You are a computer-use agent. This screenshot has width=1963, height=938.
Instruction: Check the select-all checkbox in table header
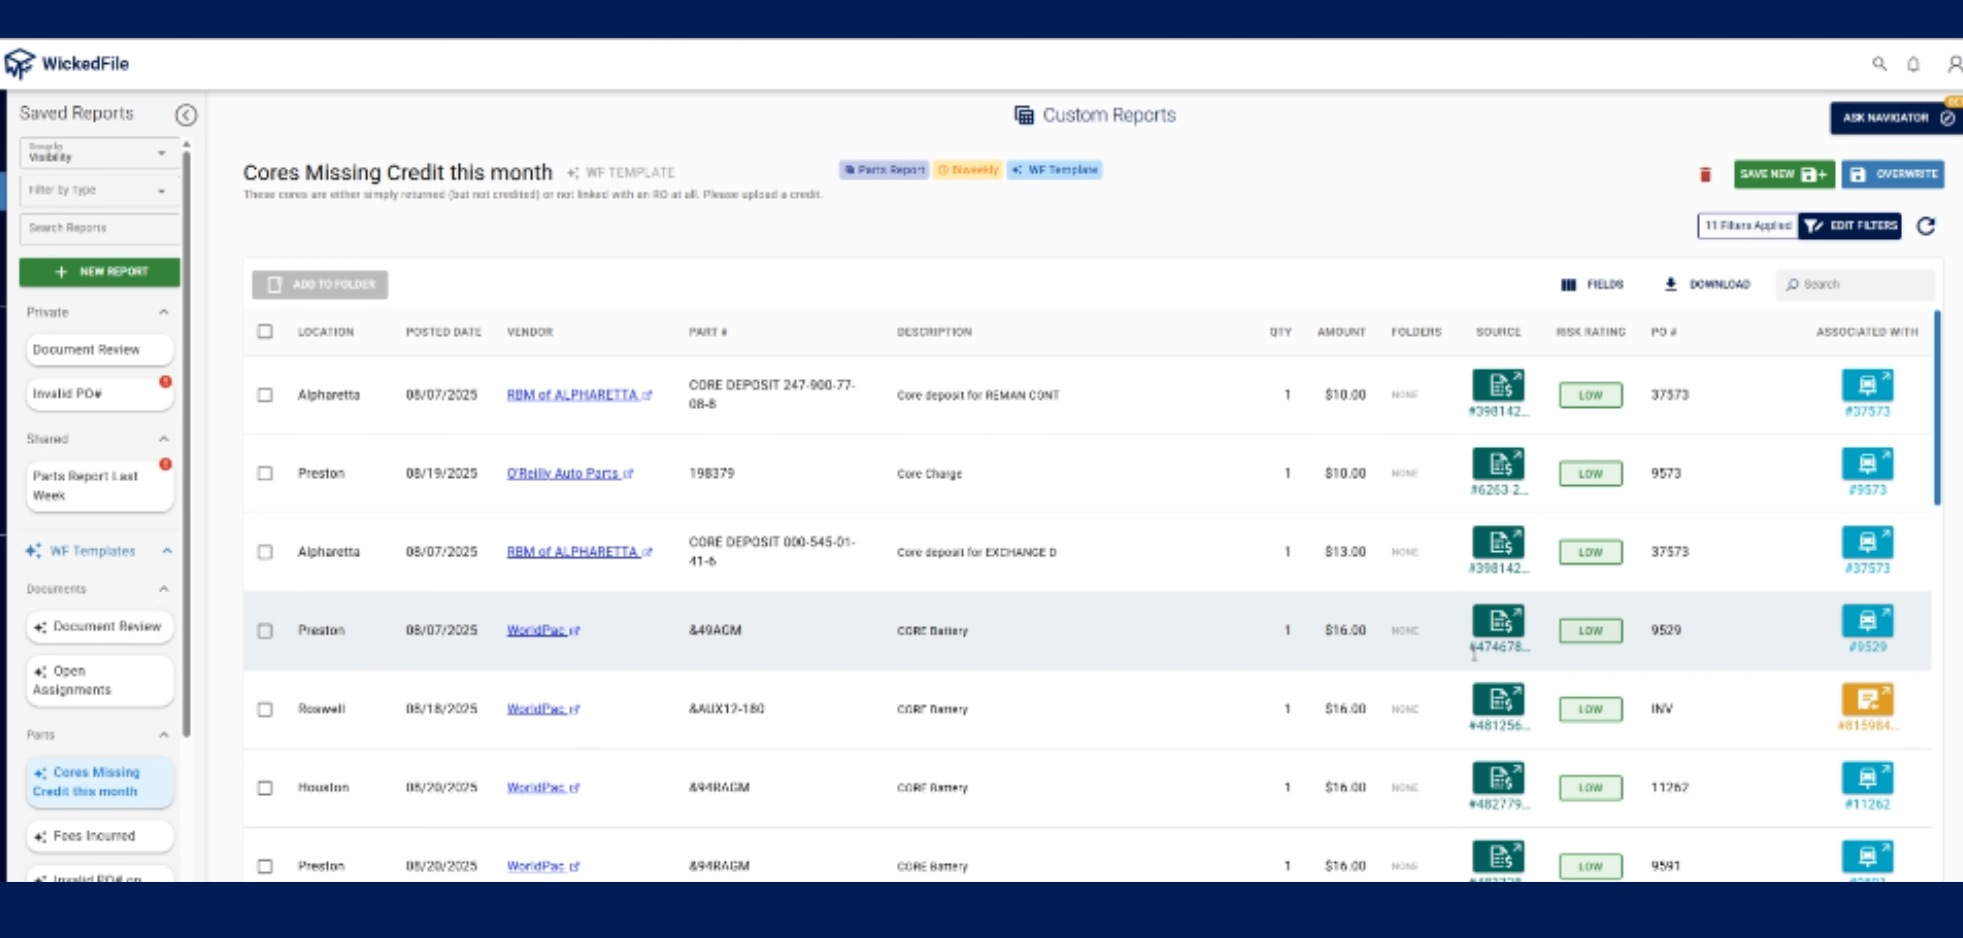click(x=265, y=332)
